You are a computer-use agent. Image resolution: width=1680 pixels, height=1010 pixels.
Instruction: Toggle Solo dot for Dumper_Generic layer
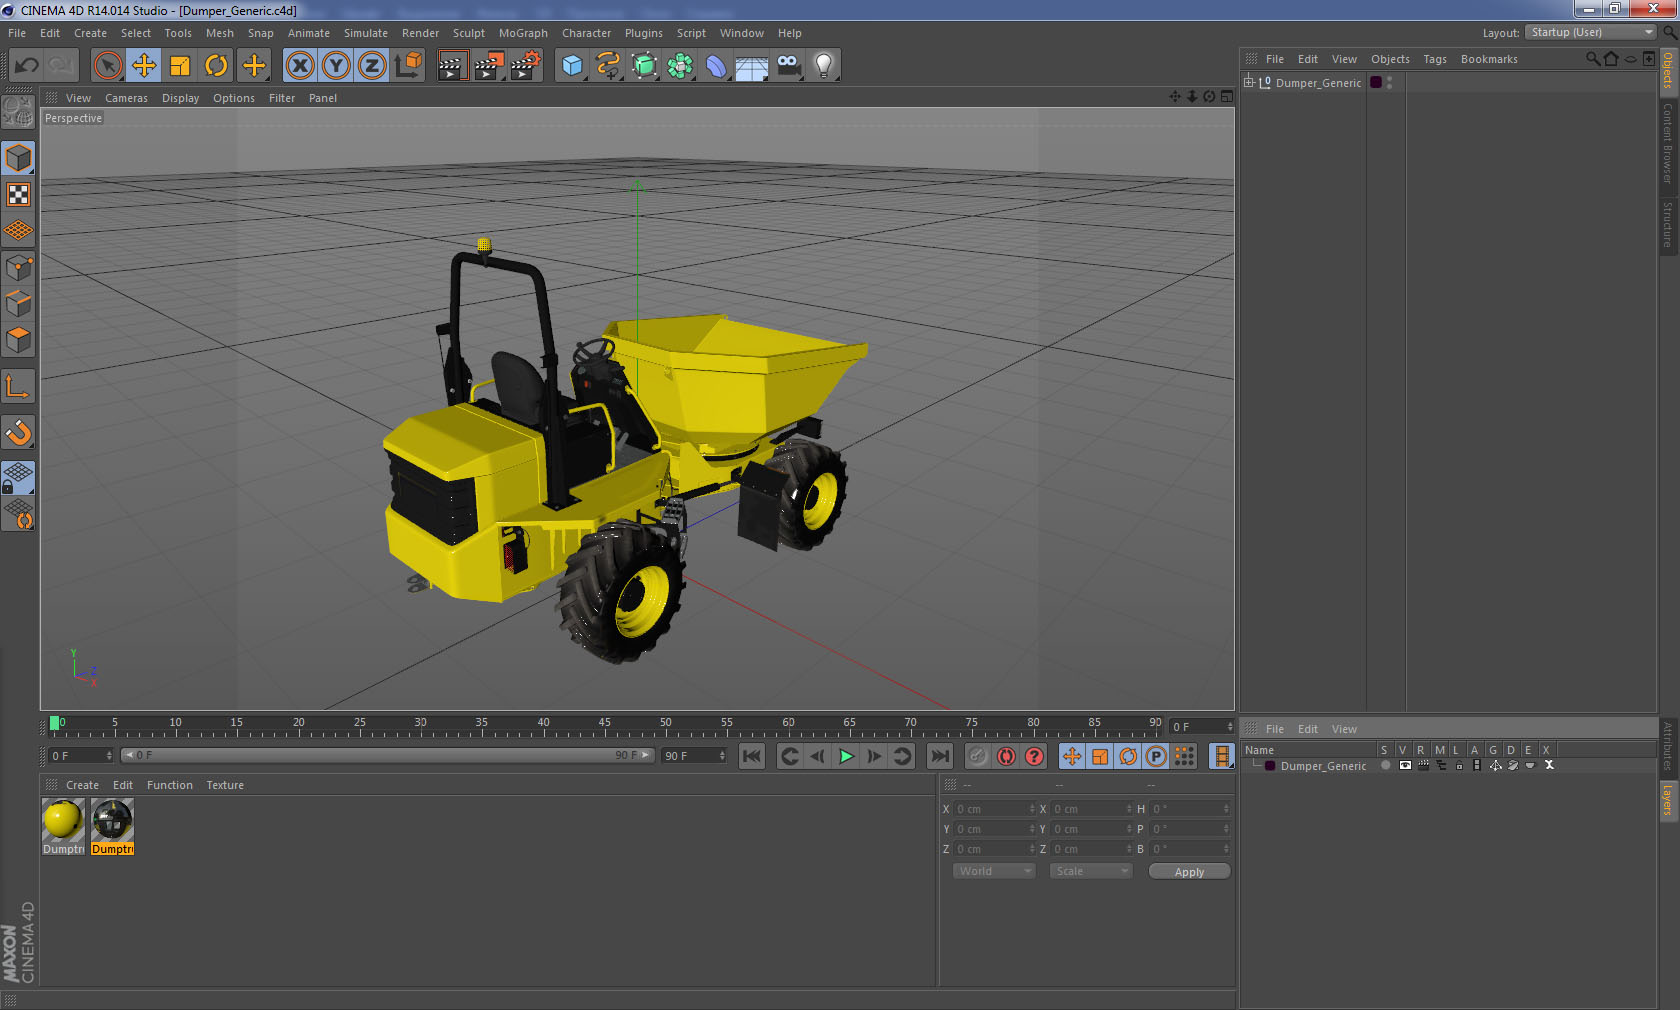[x=1386, y=765]
